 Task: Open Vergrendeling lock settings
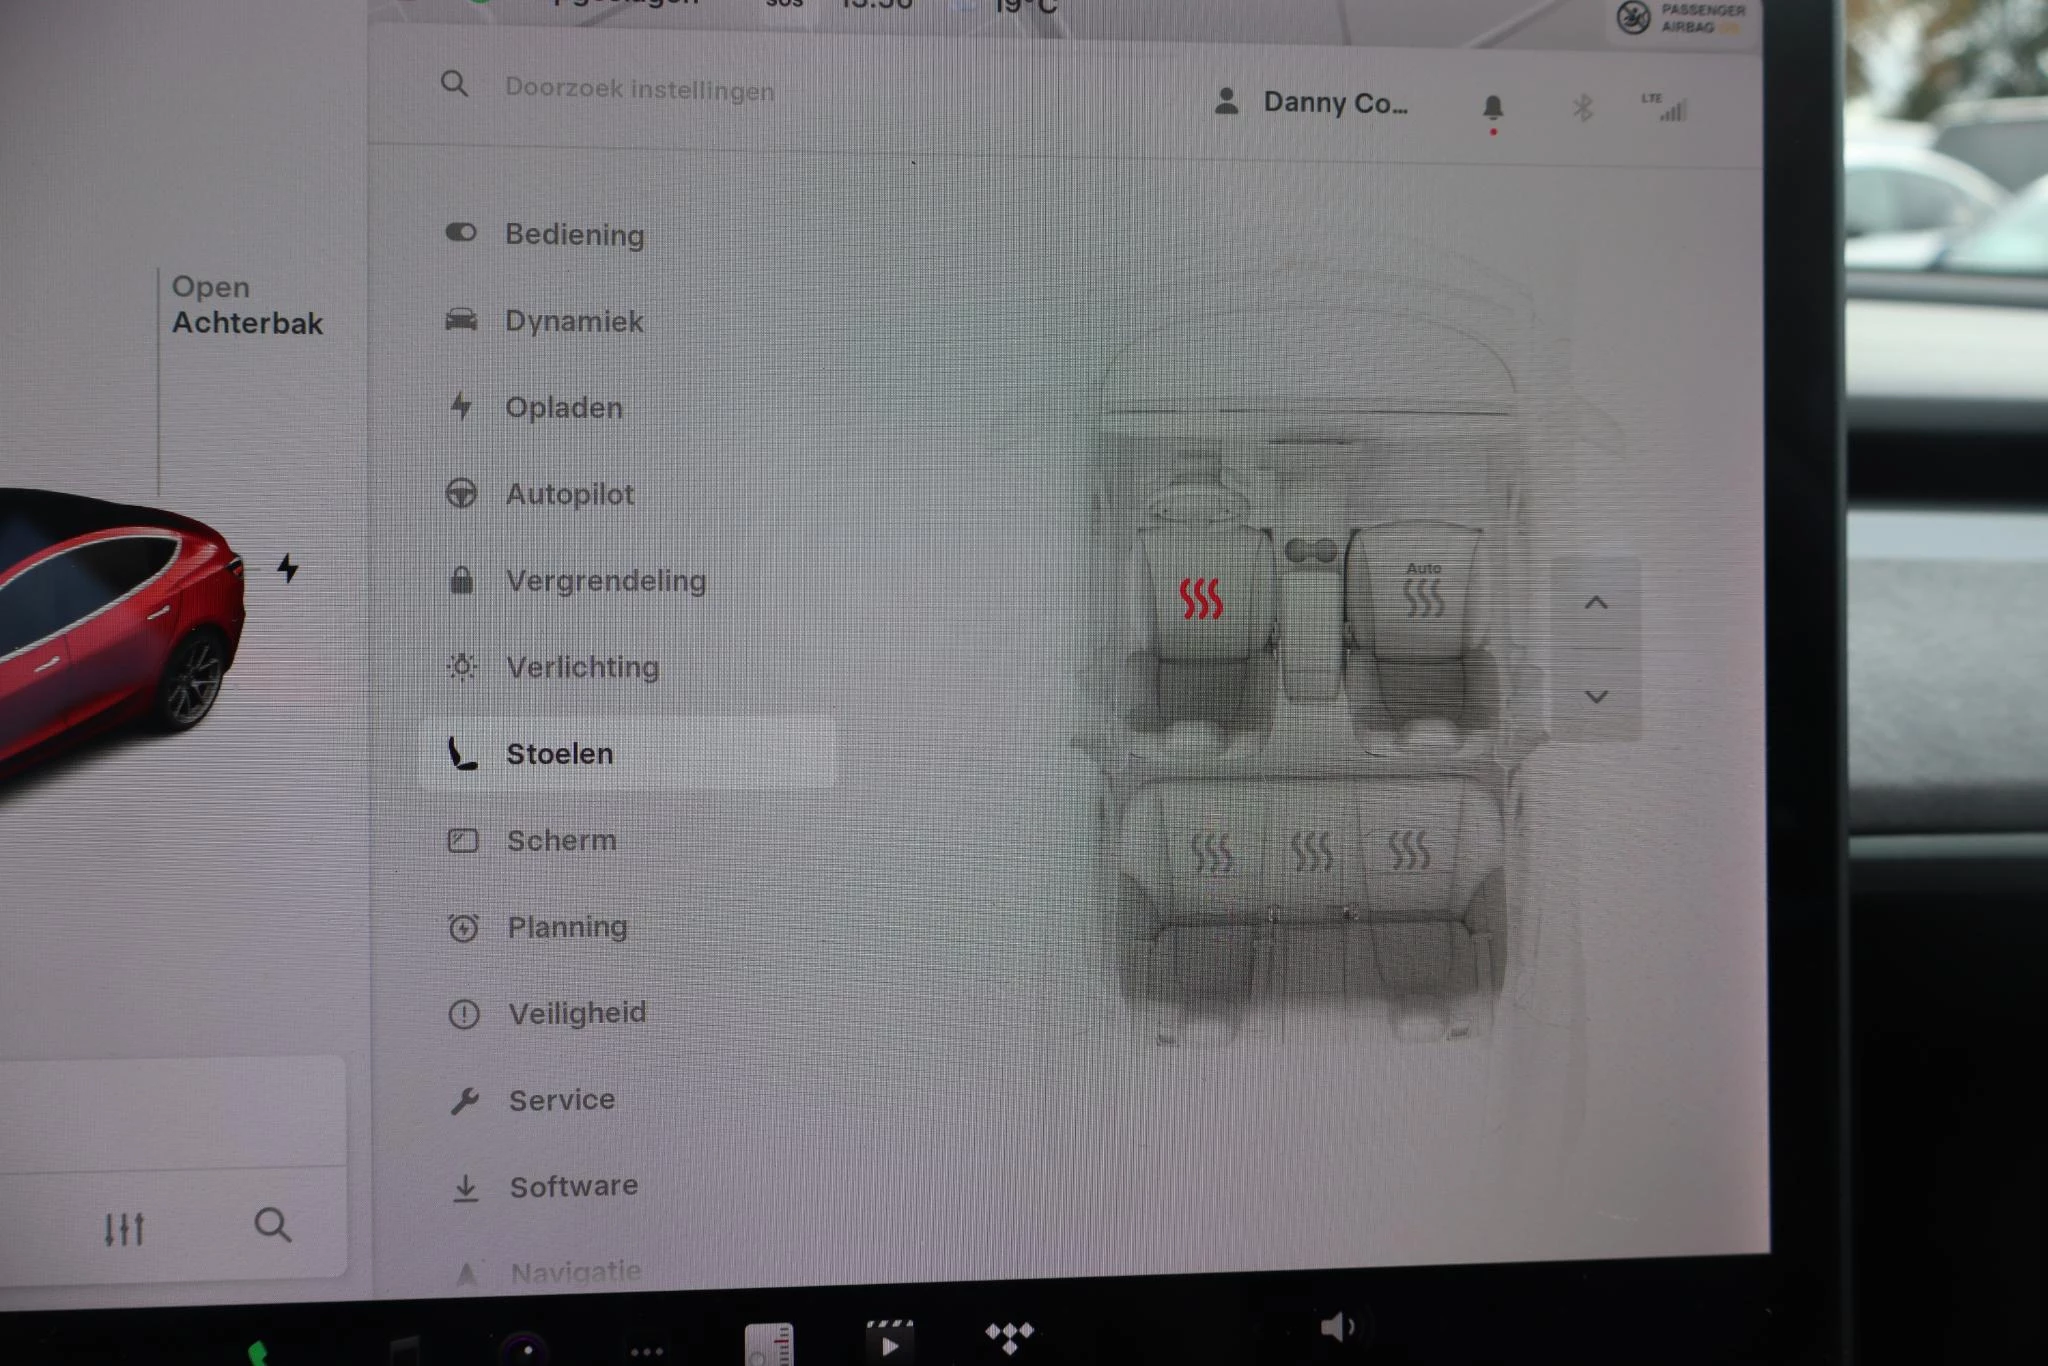click(x=606, y=581)
